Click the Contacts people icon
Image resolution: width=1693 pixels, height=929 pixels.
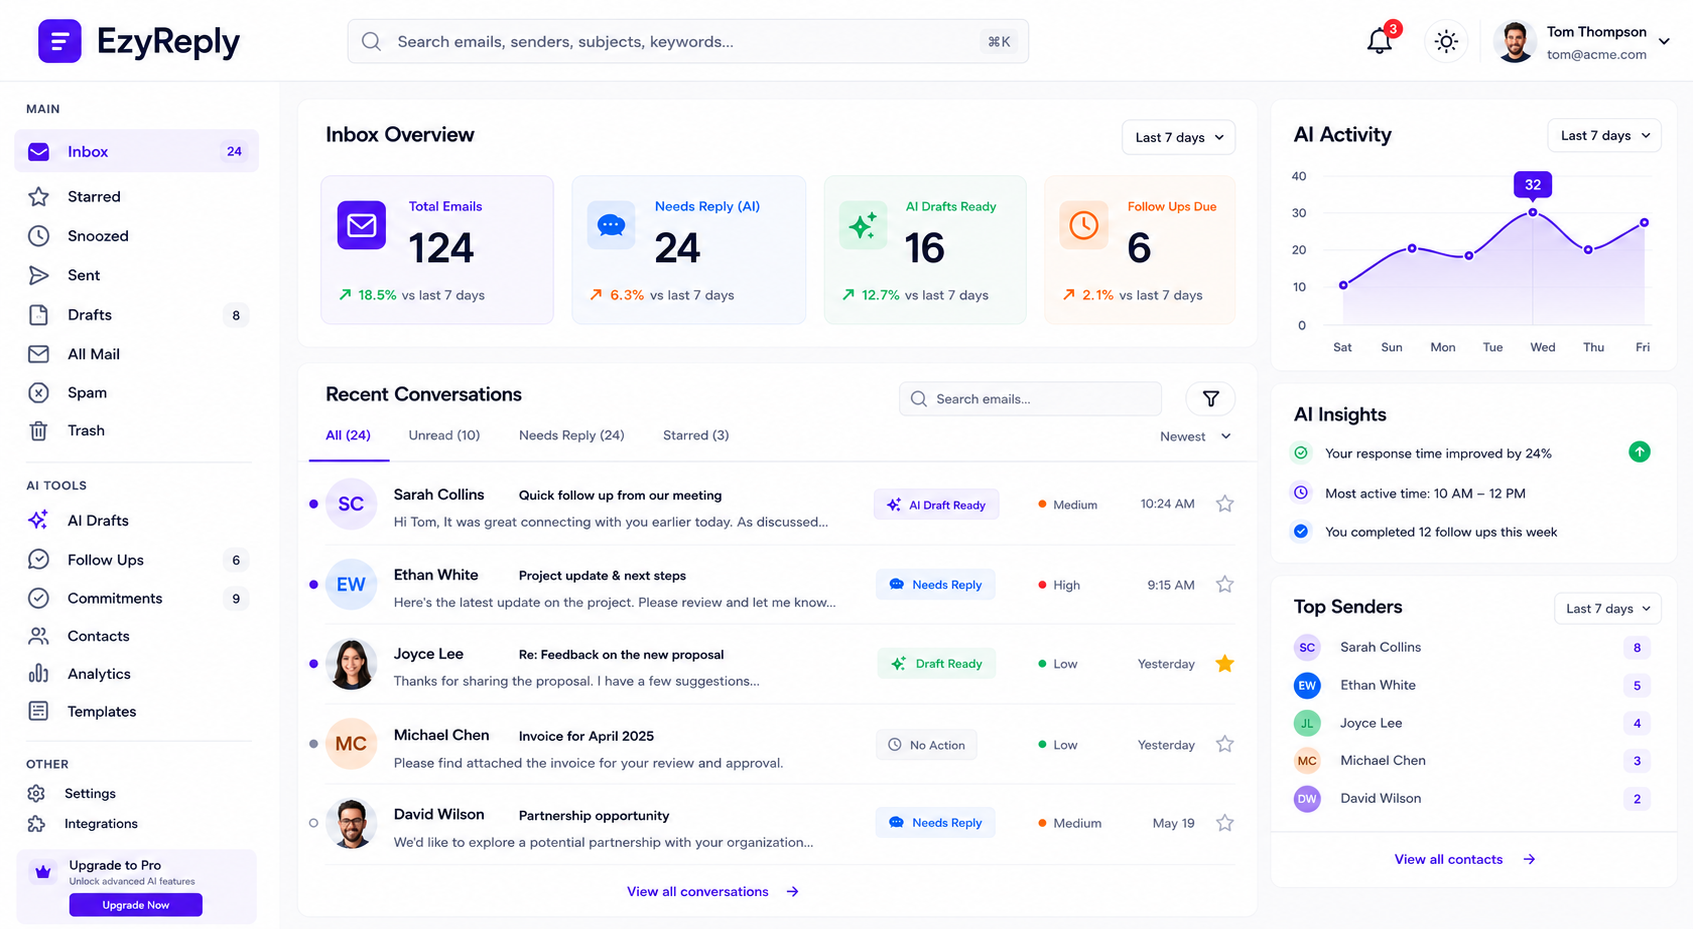pos(38,636)
